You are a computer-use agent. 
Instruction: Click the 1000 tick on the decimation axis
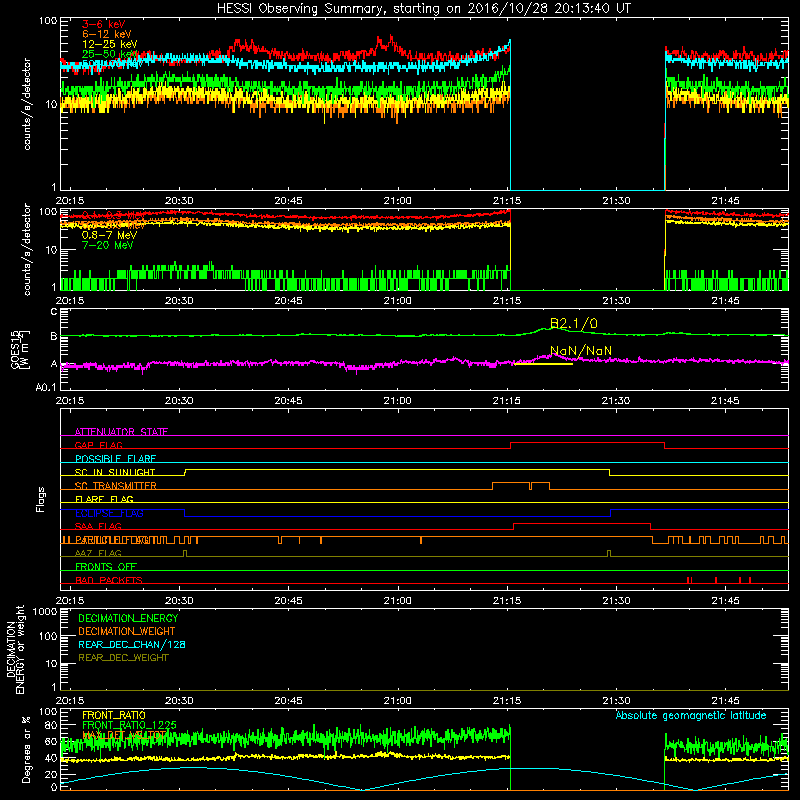tap(44, 611)
